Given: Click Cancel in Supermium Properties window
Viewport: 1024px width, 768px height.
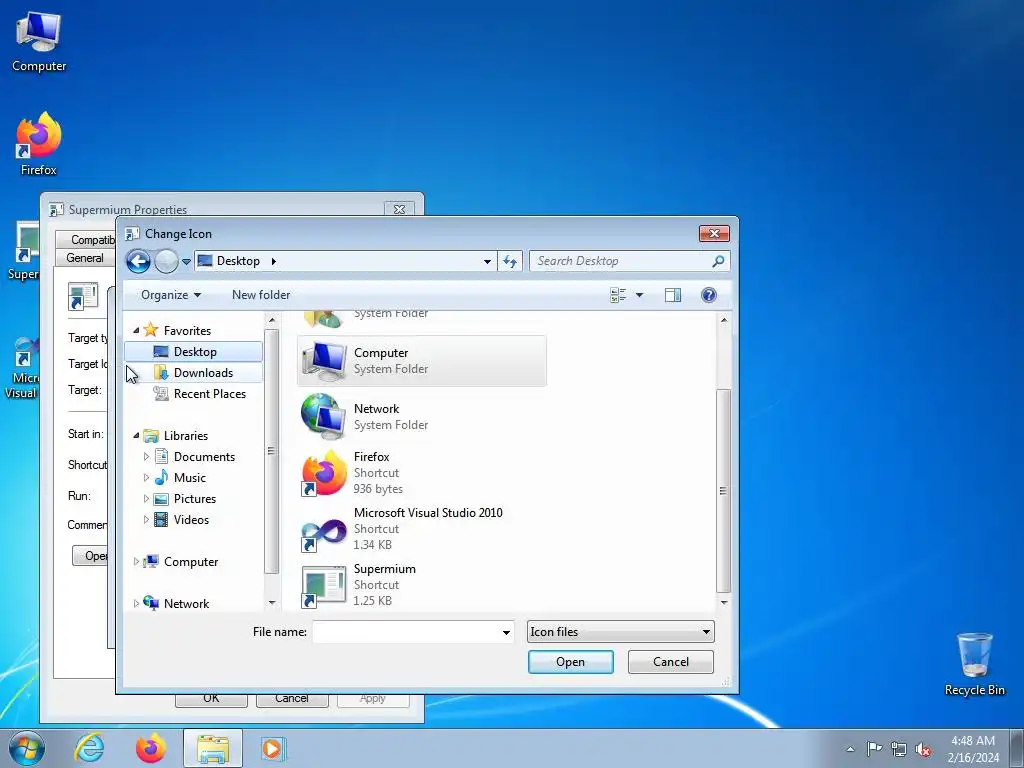Looking at the screenshot, I should click(291, 699).
